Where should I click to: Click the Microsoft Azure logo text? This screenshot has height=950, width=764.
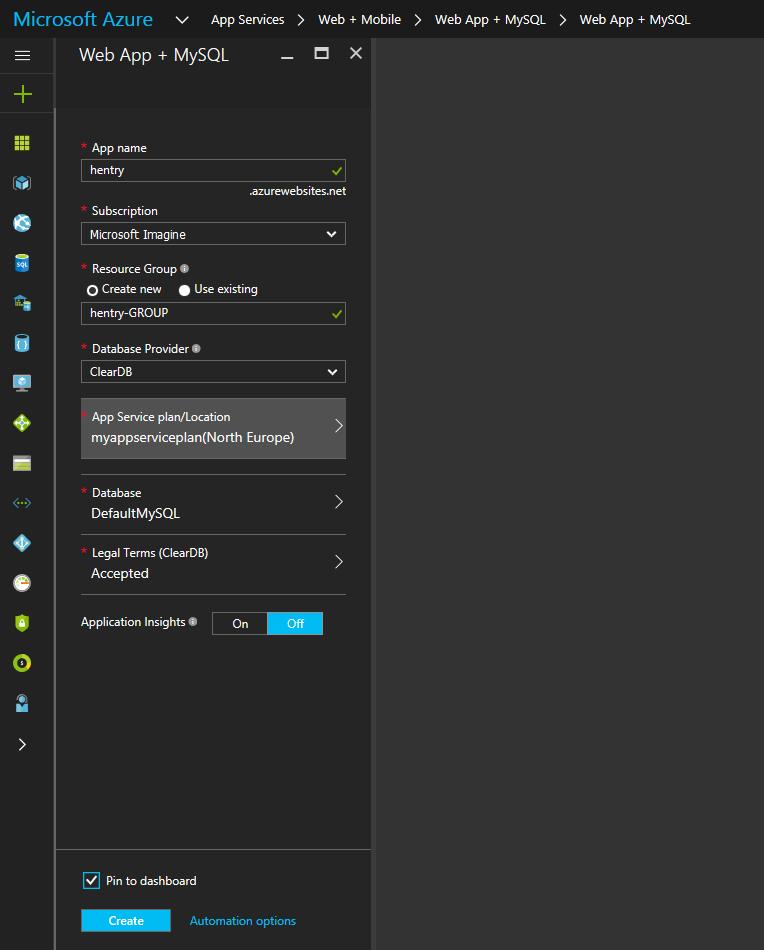(x=83, y=19)
